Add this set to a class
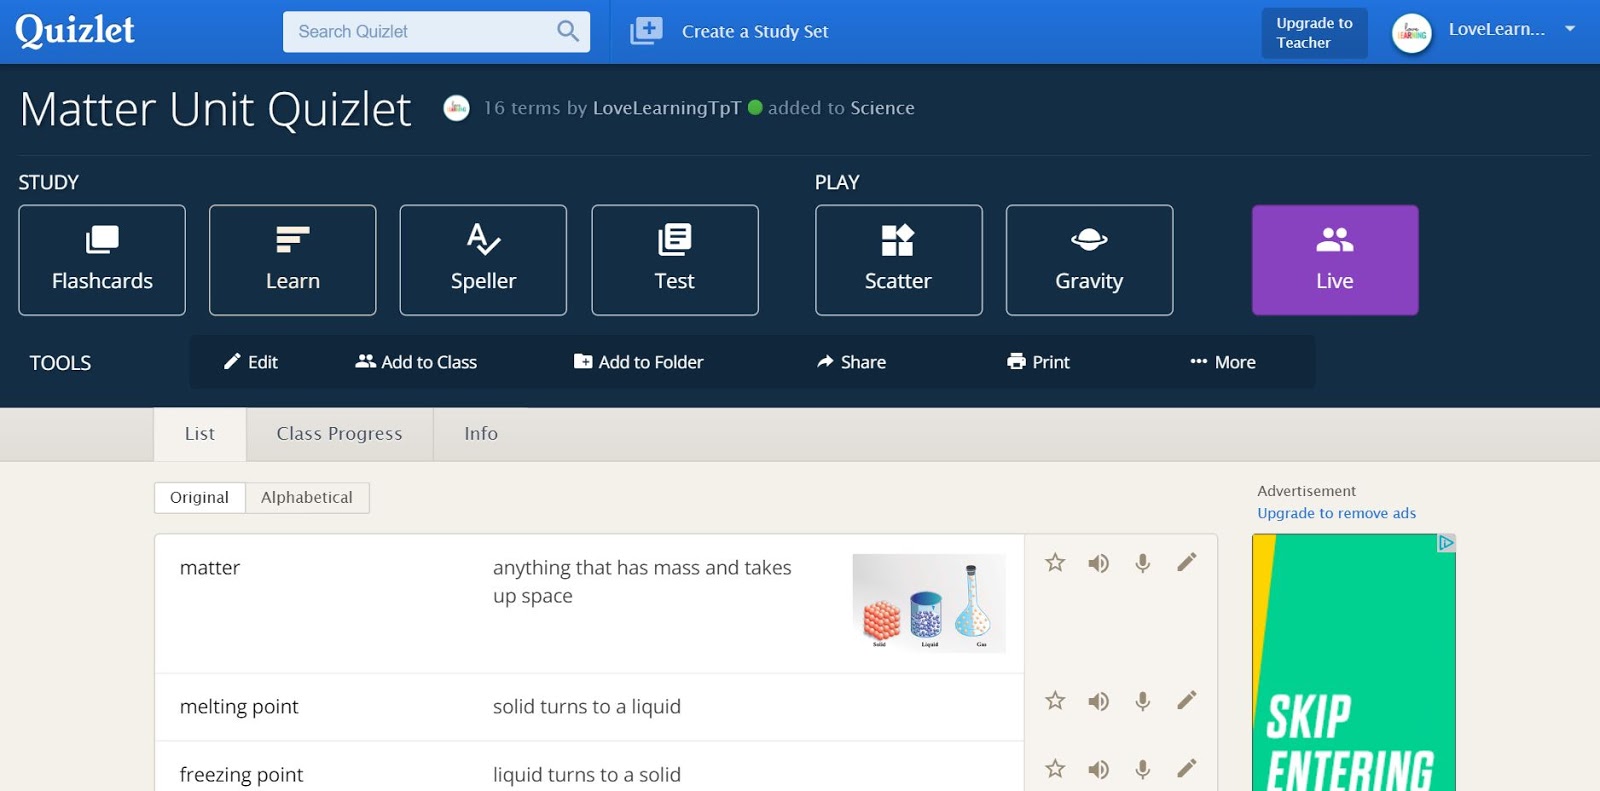The height and width of the screenshot is (791, 1600). [x=416, y=362]
